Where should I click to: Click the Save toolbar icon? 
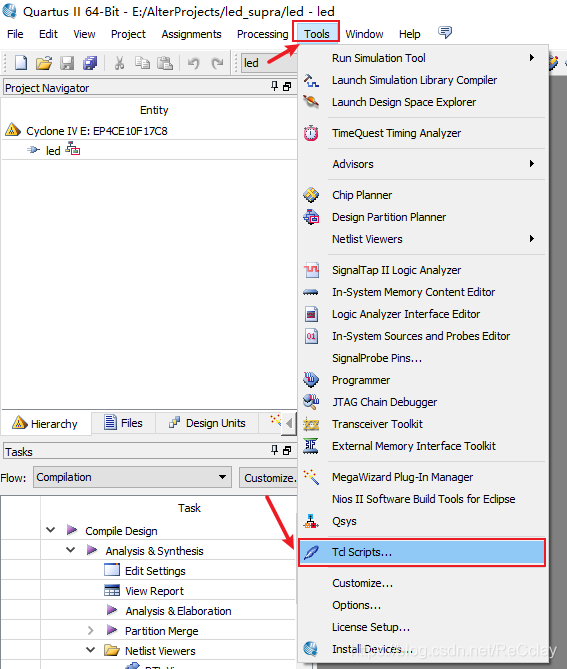coord(67,63)
